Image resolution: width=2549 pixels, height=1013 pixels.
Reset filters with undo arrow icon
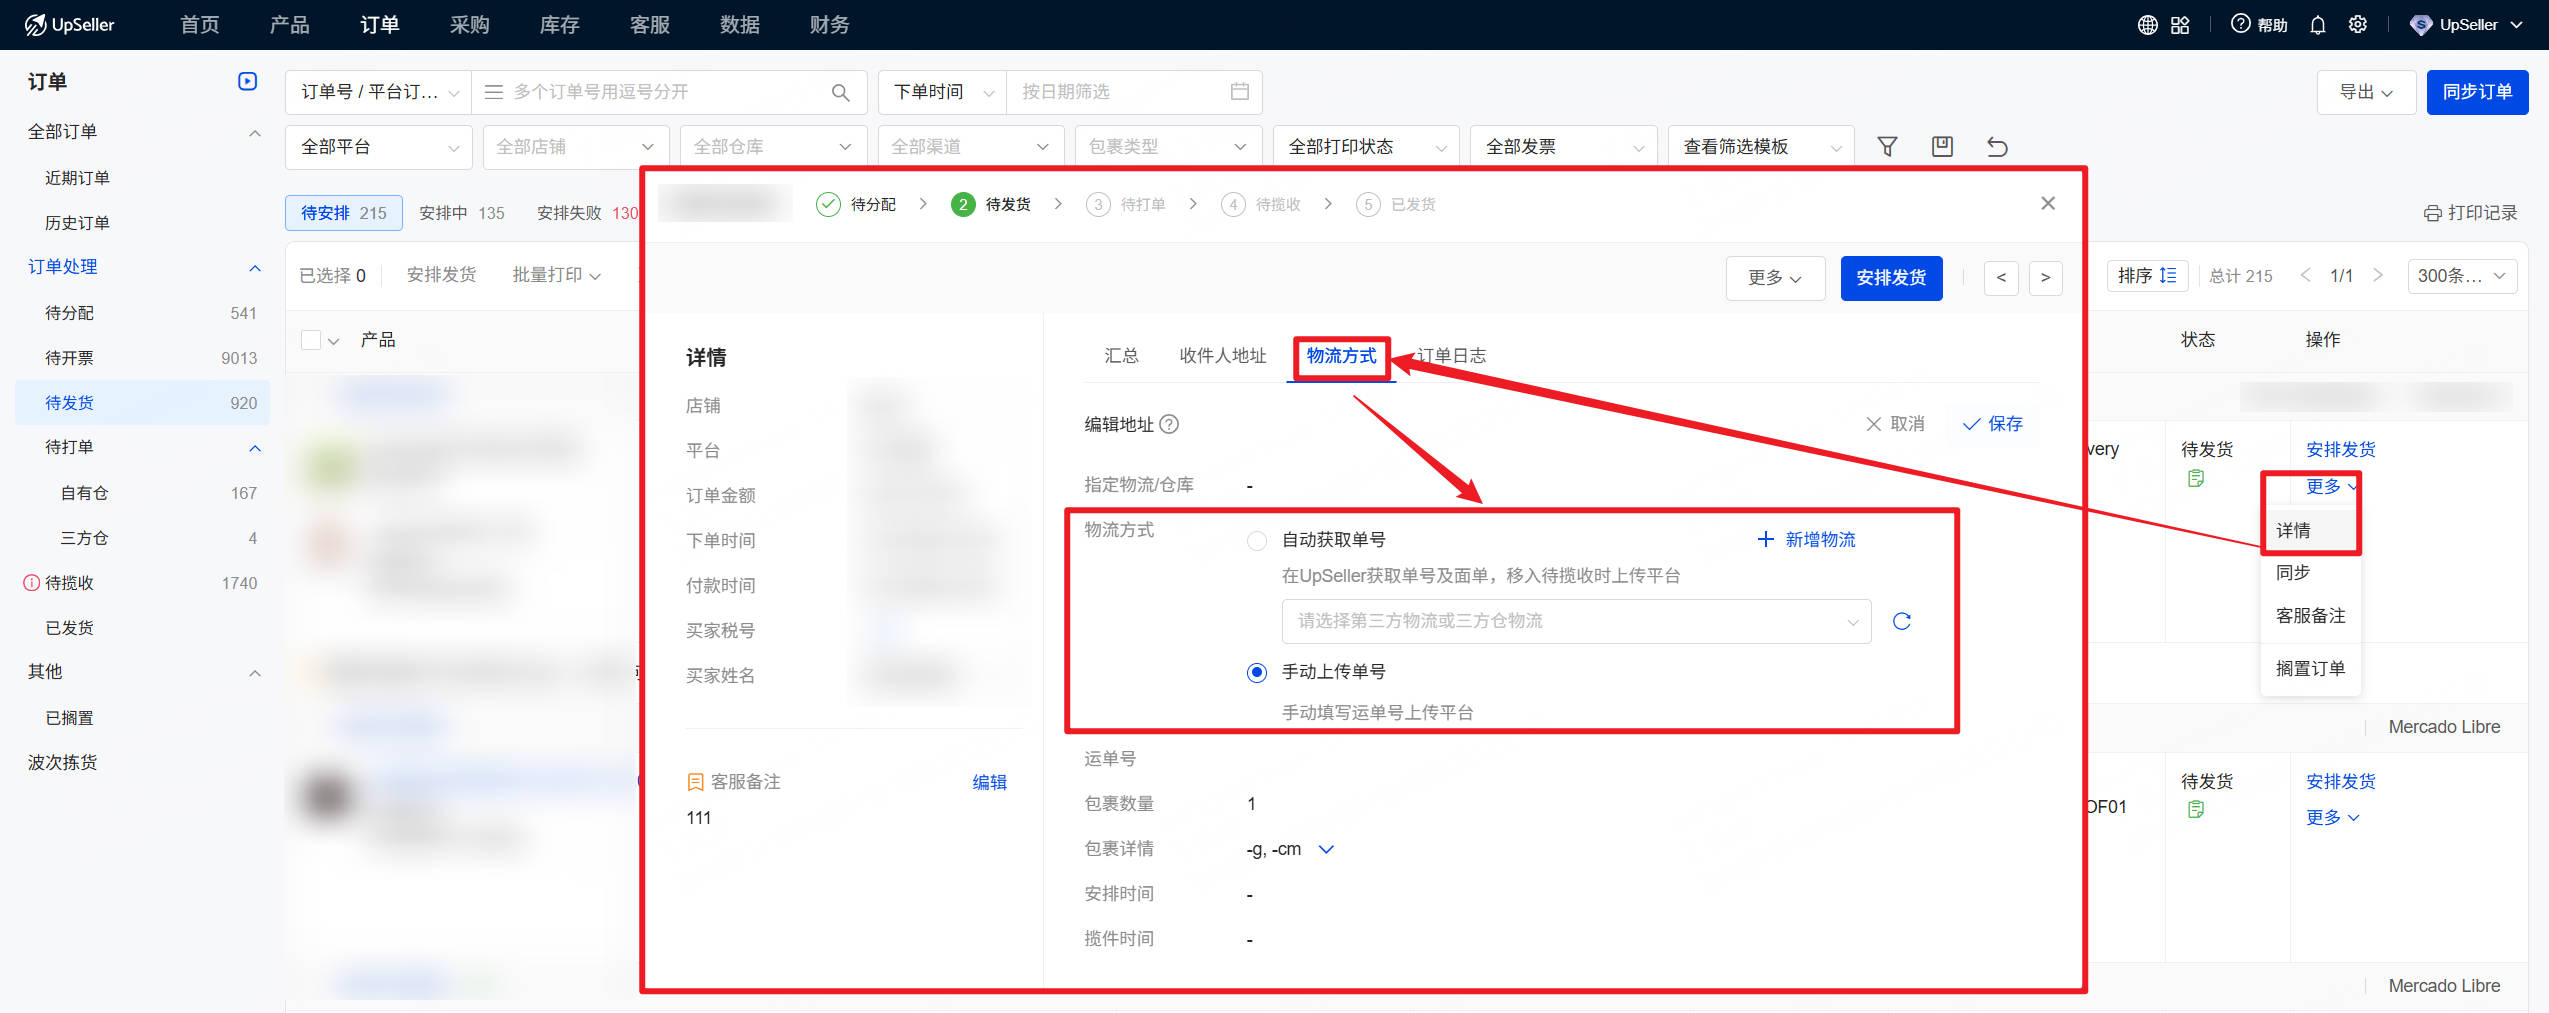pos(1997,147)
